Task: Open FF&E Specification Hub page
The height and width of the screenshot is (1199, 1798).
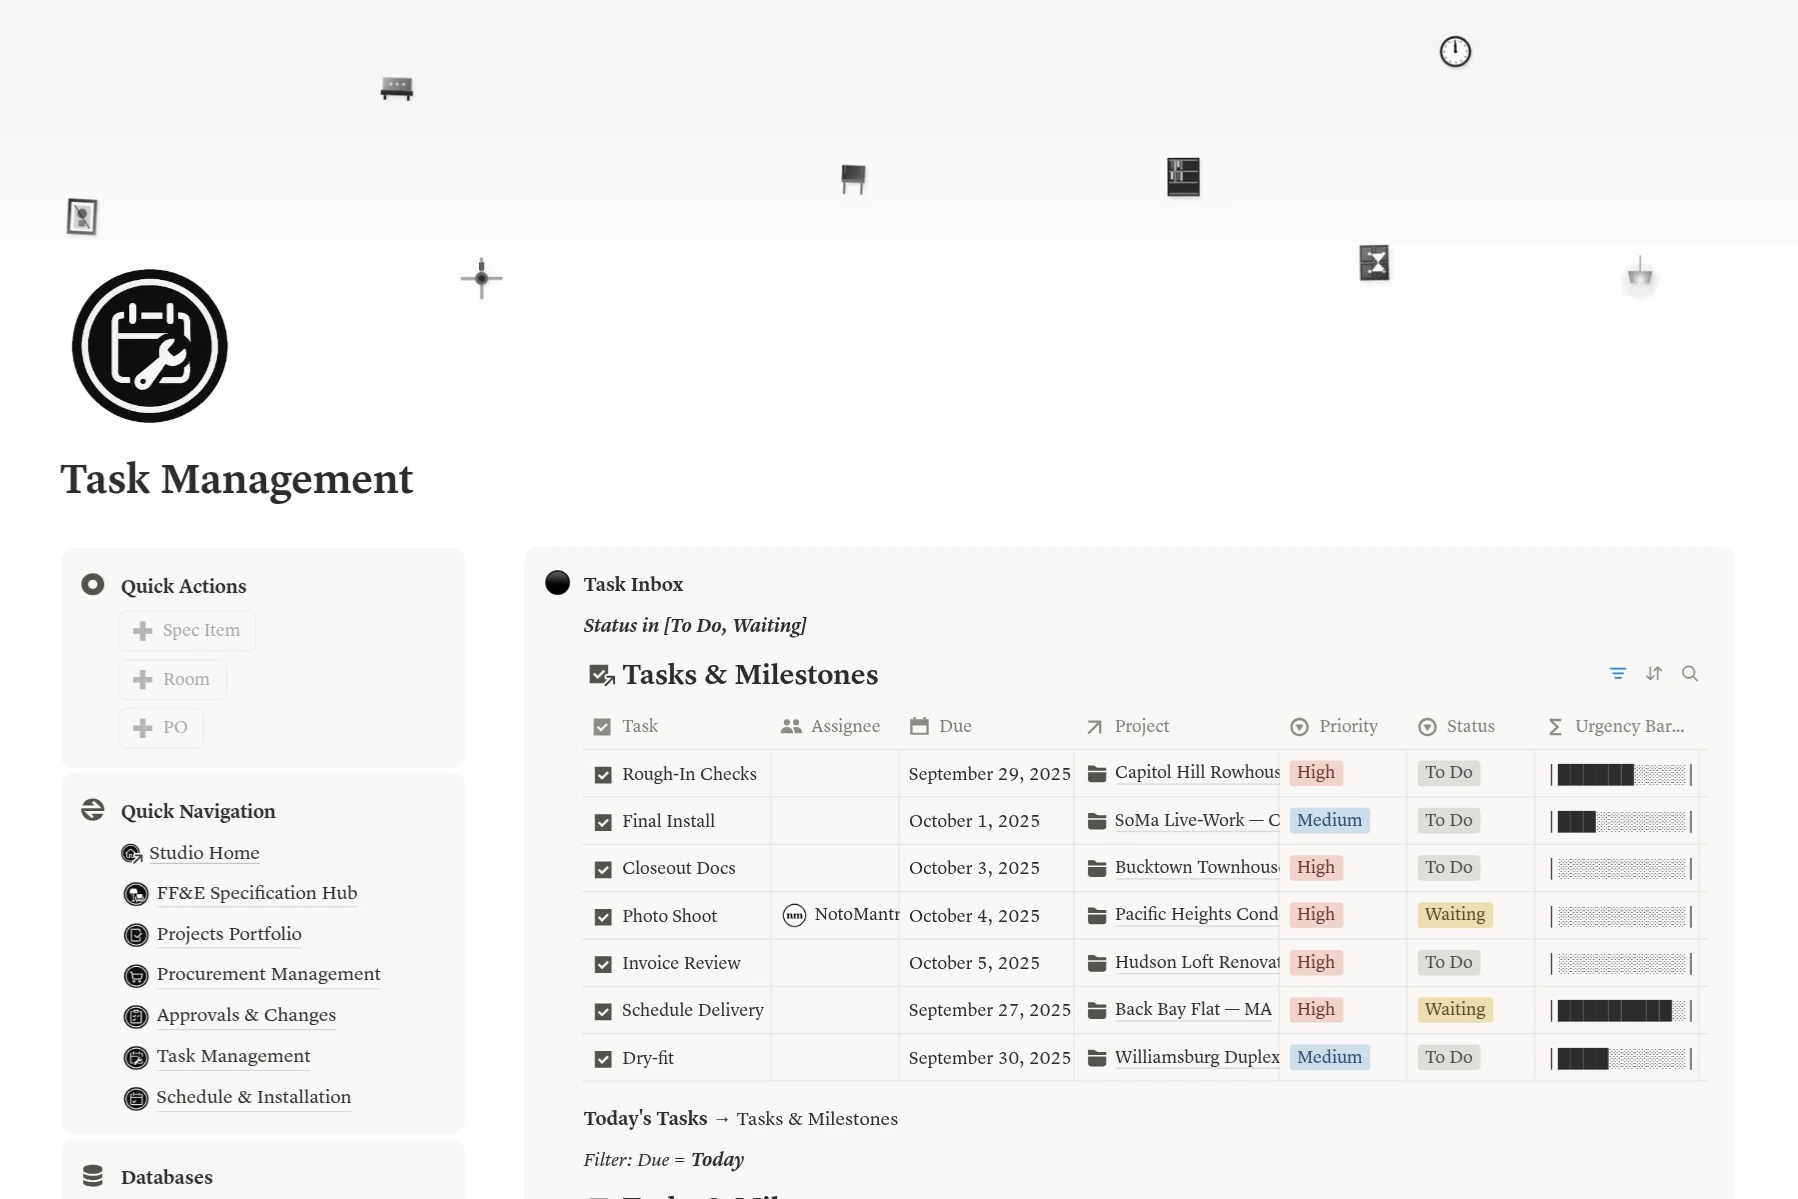Action: pos(256,893)
